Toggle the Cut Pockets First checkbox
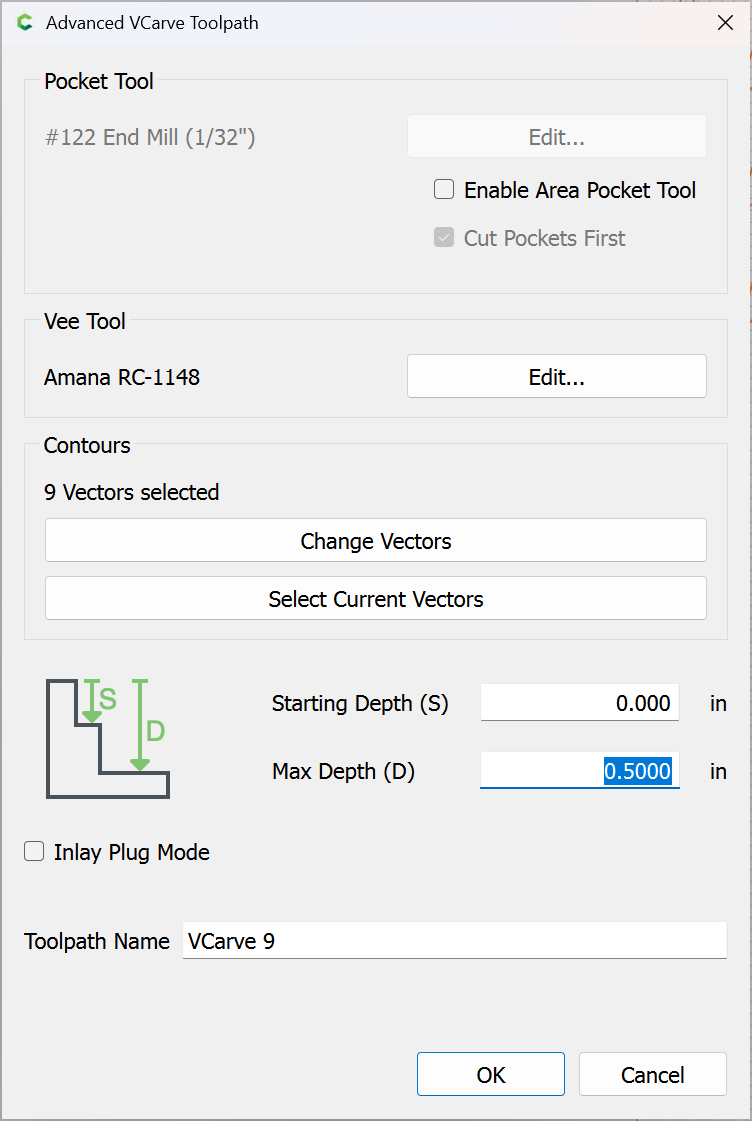Viewport: 752px width, 1121px height. click(444, 238)
